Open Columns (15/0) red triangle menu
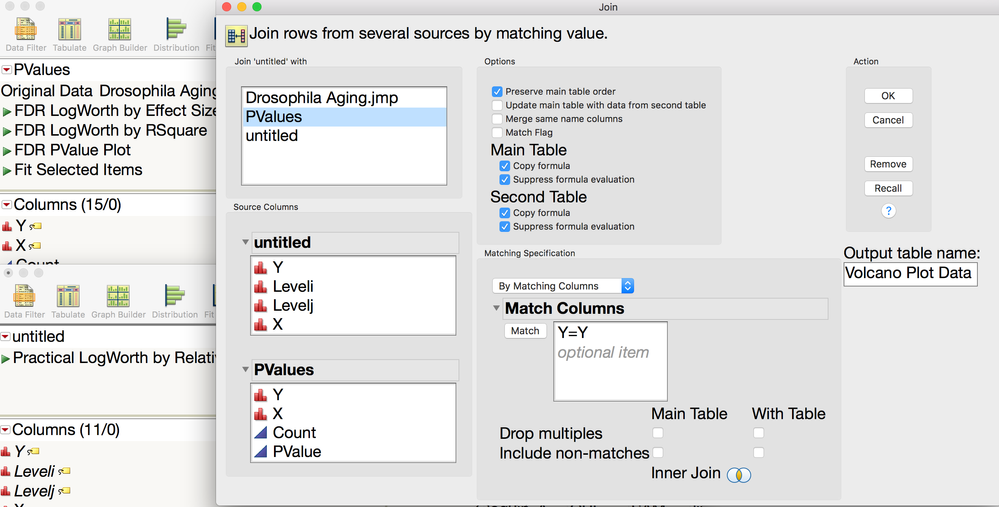This screenshot has height=507, width=999. coord(6,205)
